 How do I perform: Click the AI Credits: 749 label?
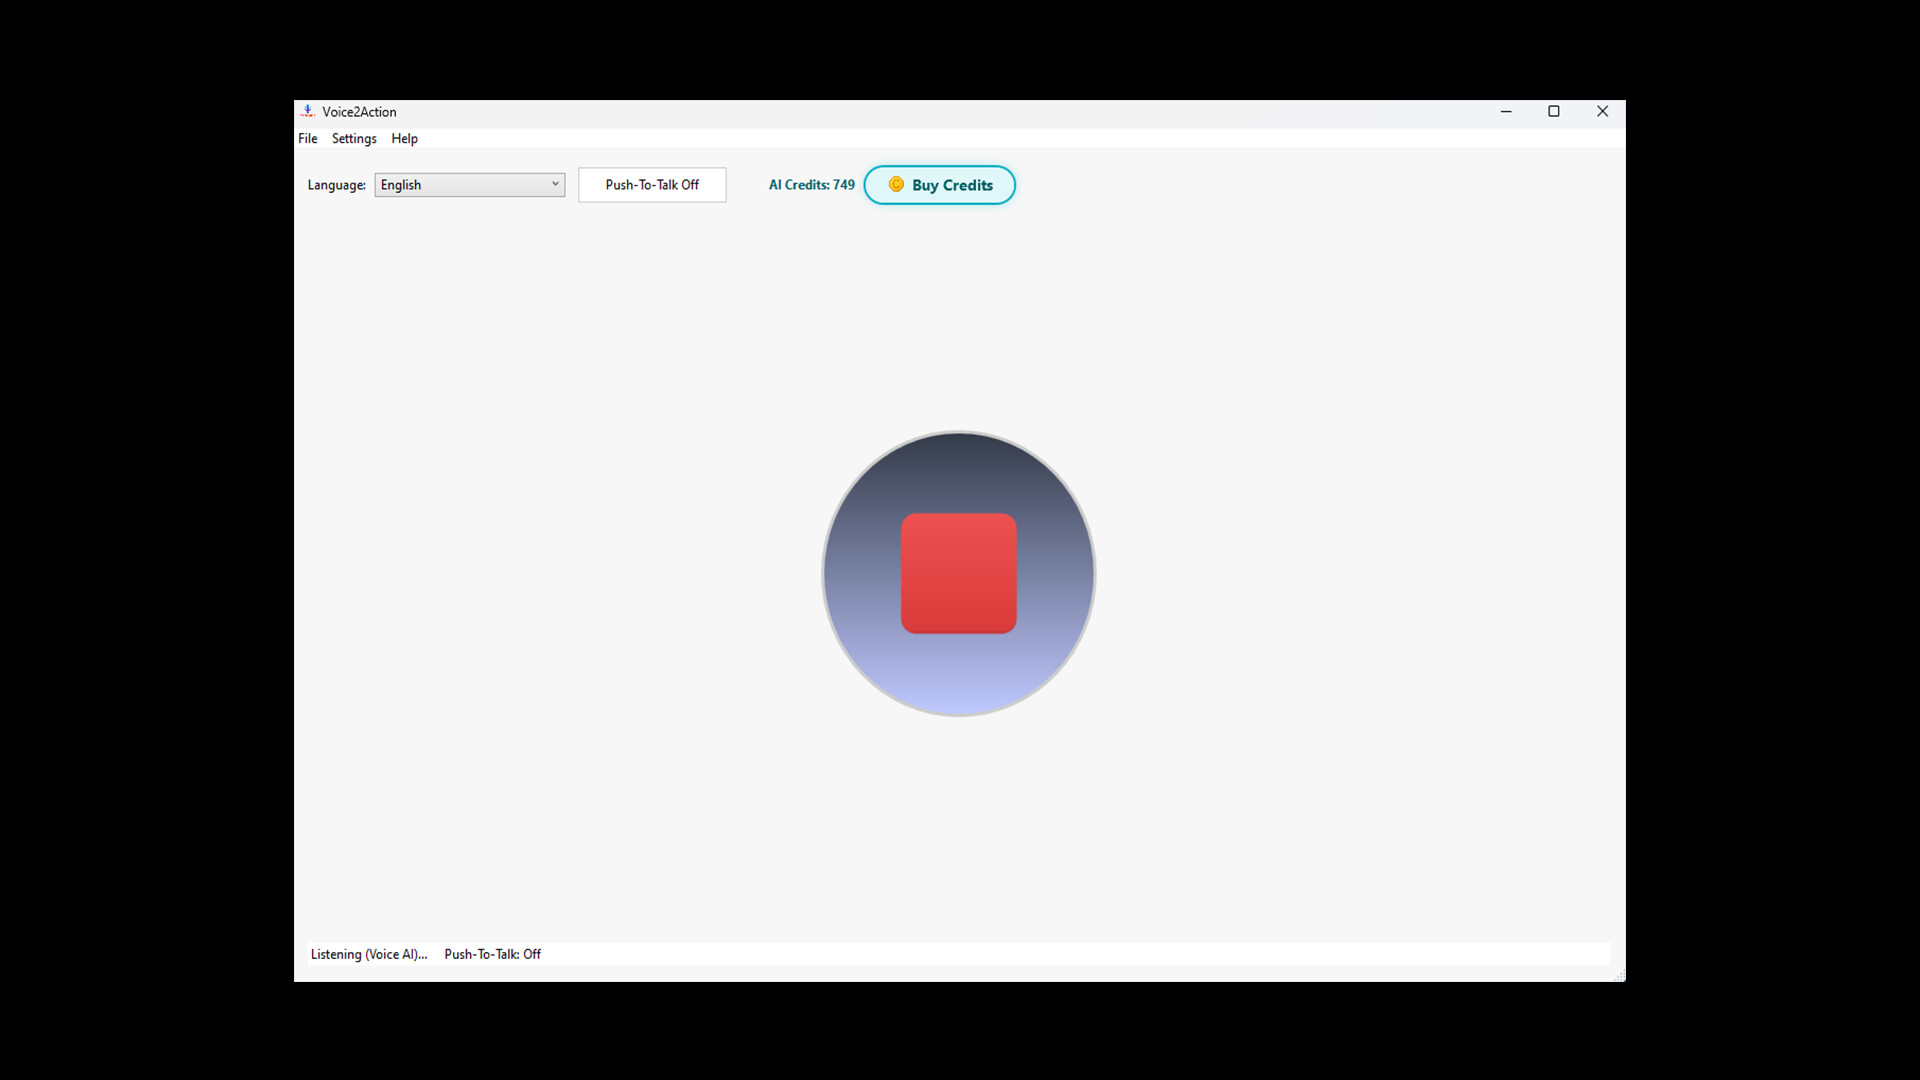pyautogui.click(x=811, y=185)
